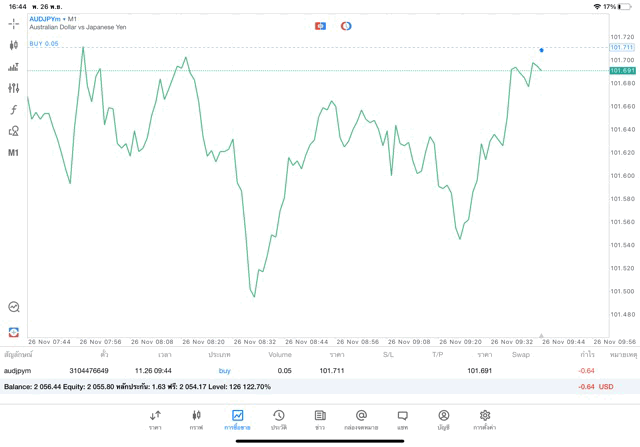Open the M1 timeframe selector
Viewport: 640px width, 447px height.
coord(14,153)
